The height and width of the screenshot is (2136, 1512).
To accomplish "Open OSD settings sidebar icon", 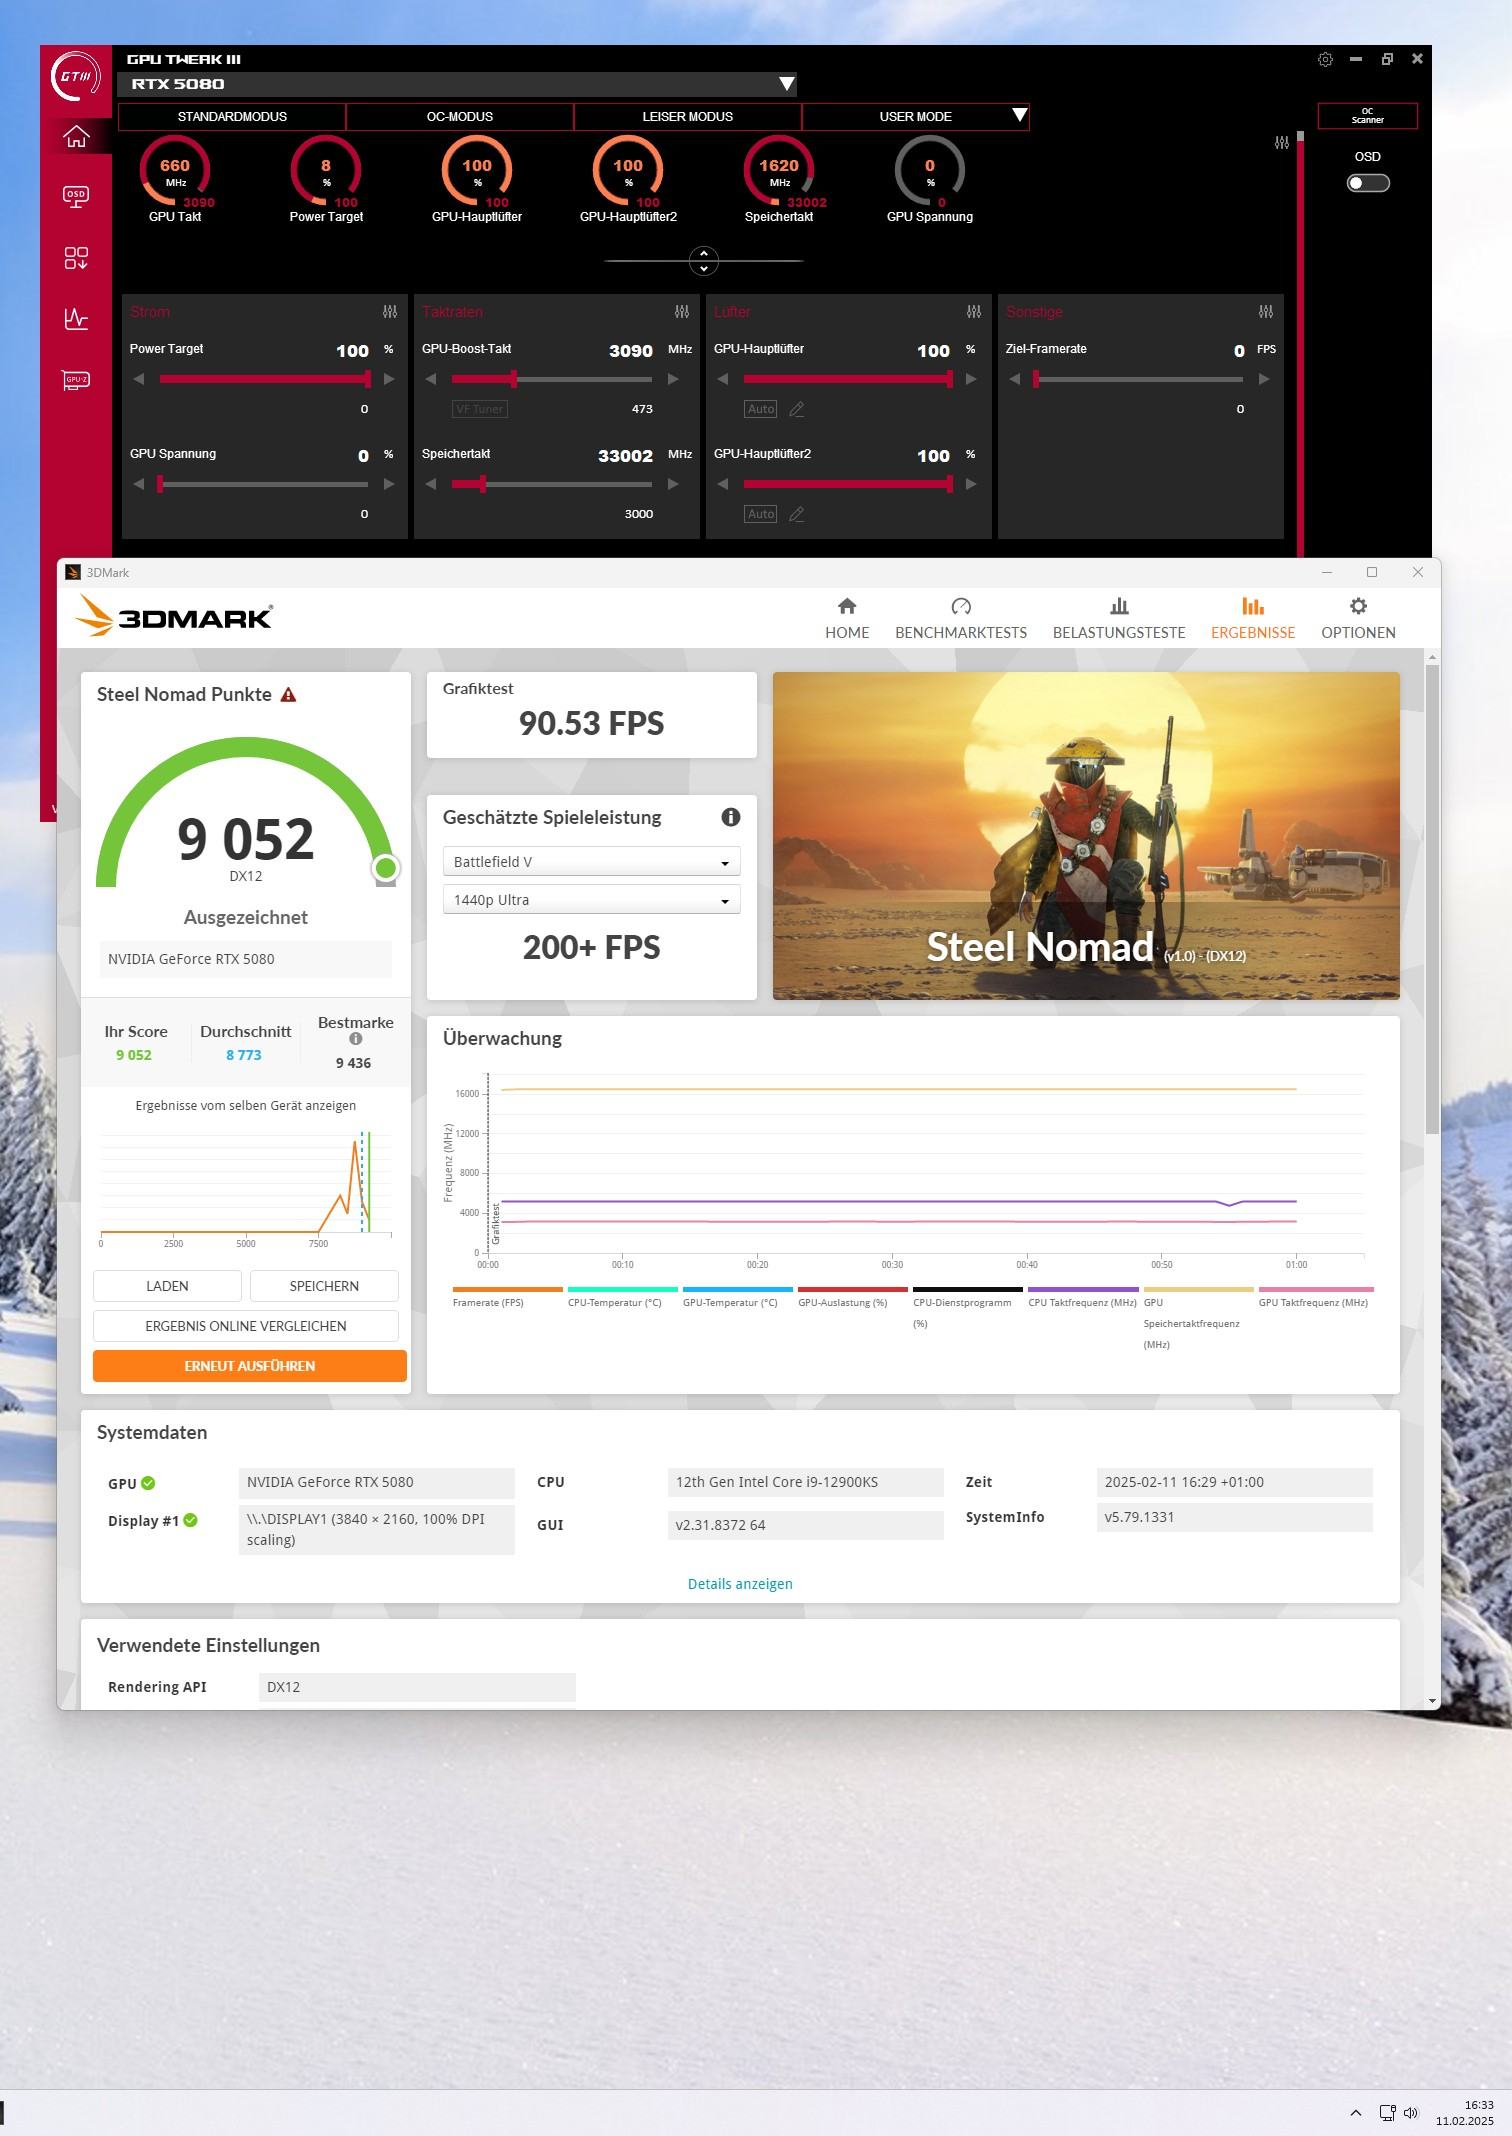I will coord(76,196).
